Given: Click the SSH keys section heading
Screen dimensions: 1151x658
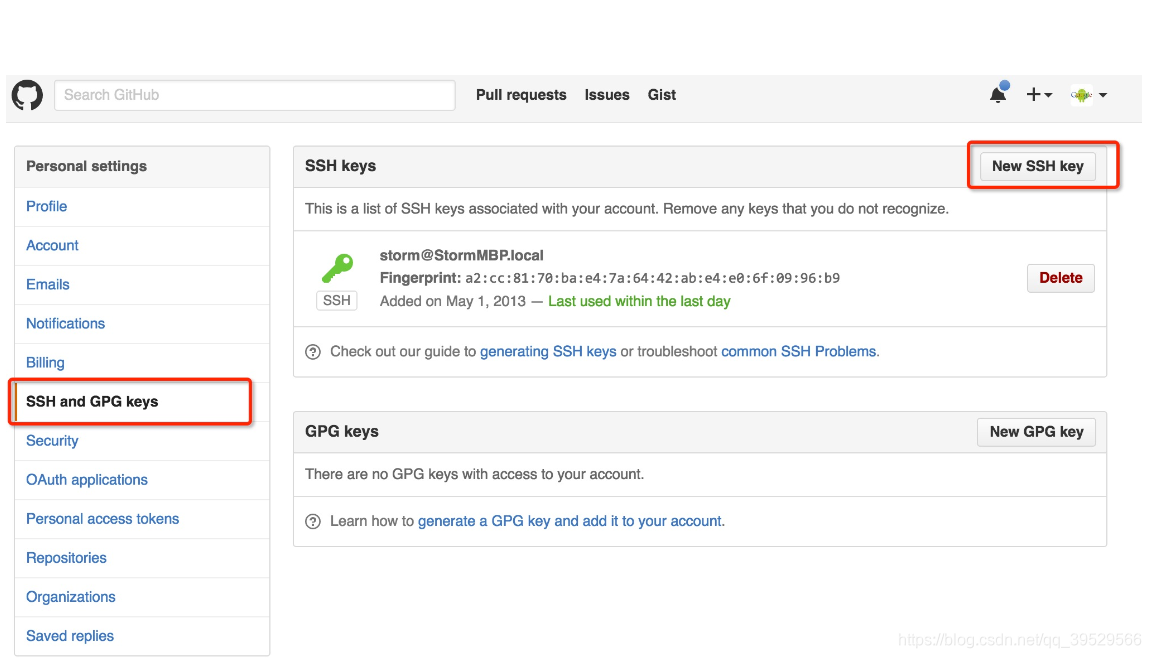Looking at the screenshot, I should coord(341,166).
